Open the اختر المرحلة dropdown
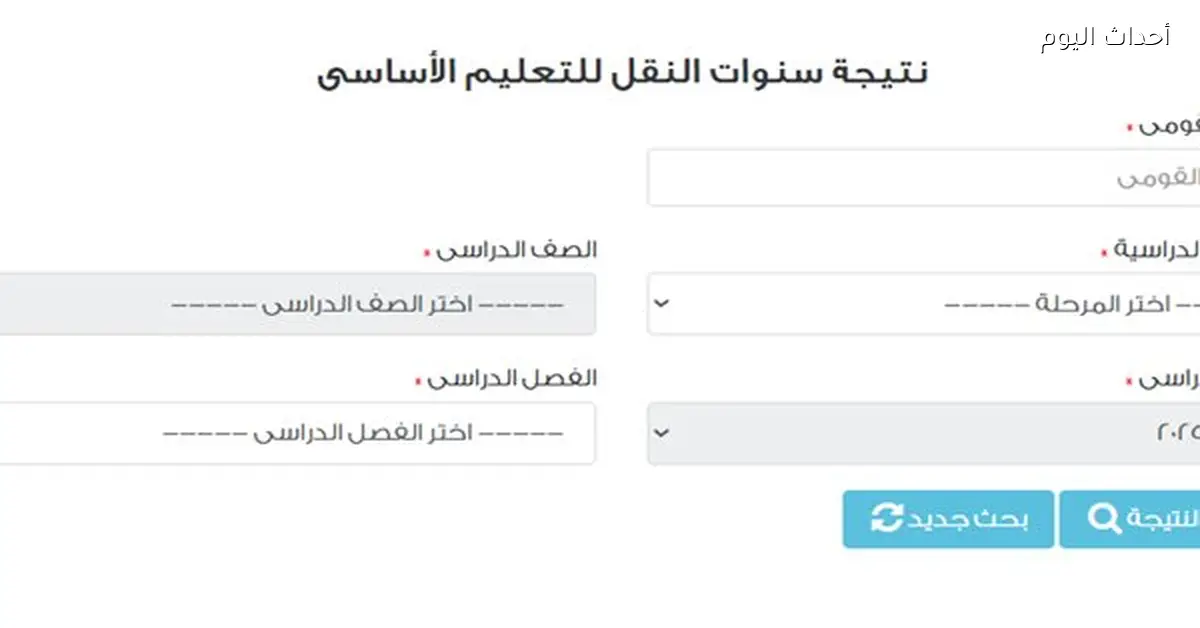The height and width of the screenshot is (628, 1200). pos(920,304)
